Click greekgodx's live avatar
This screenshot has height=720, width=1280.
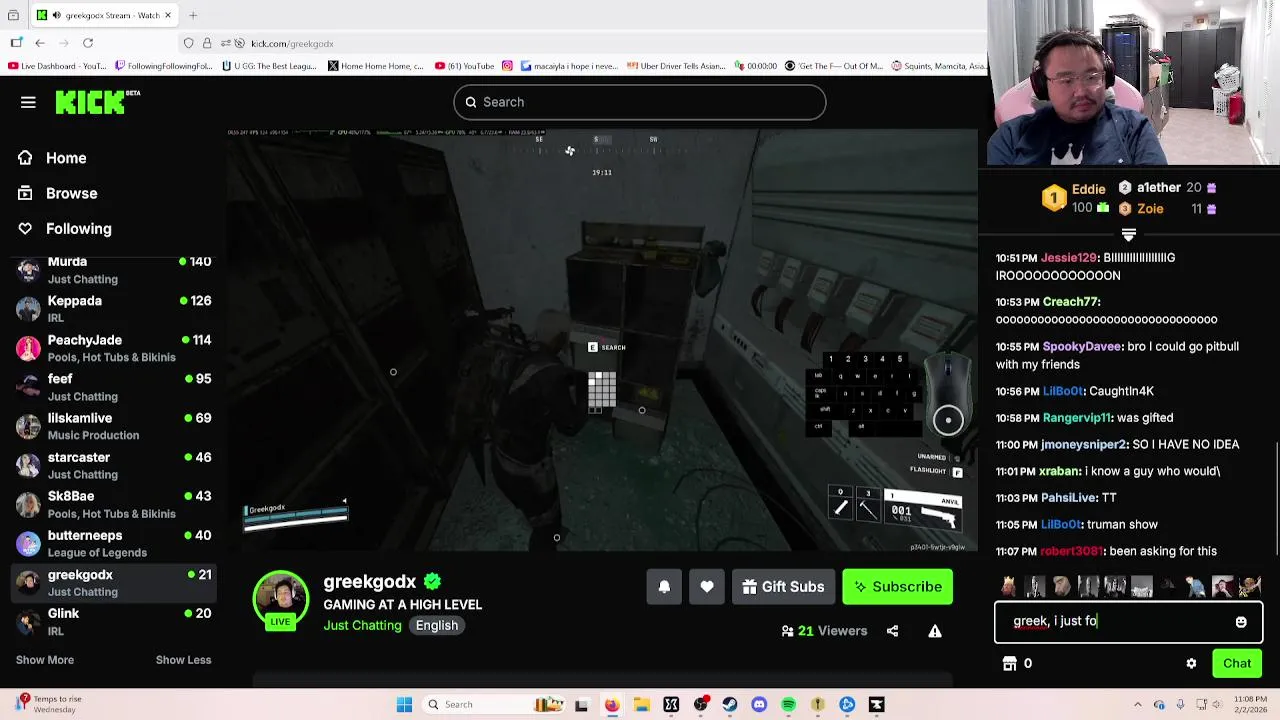coord(280,600)
